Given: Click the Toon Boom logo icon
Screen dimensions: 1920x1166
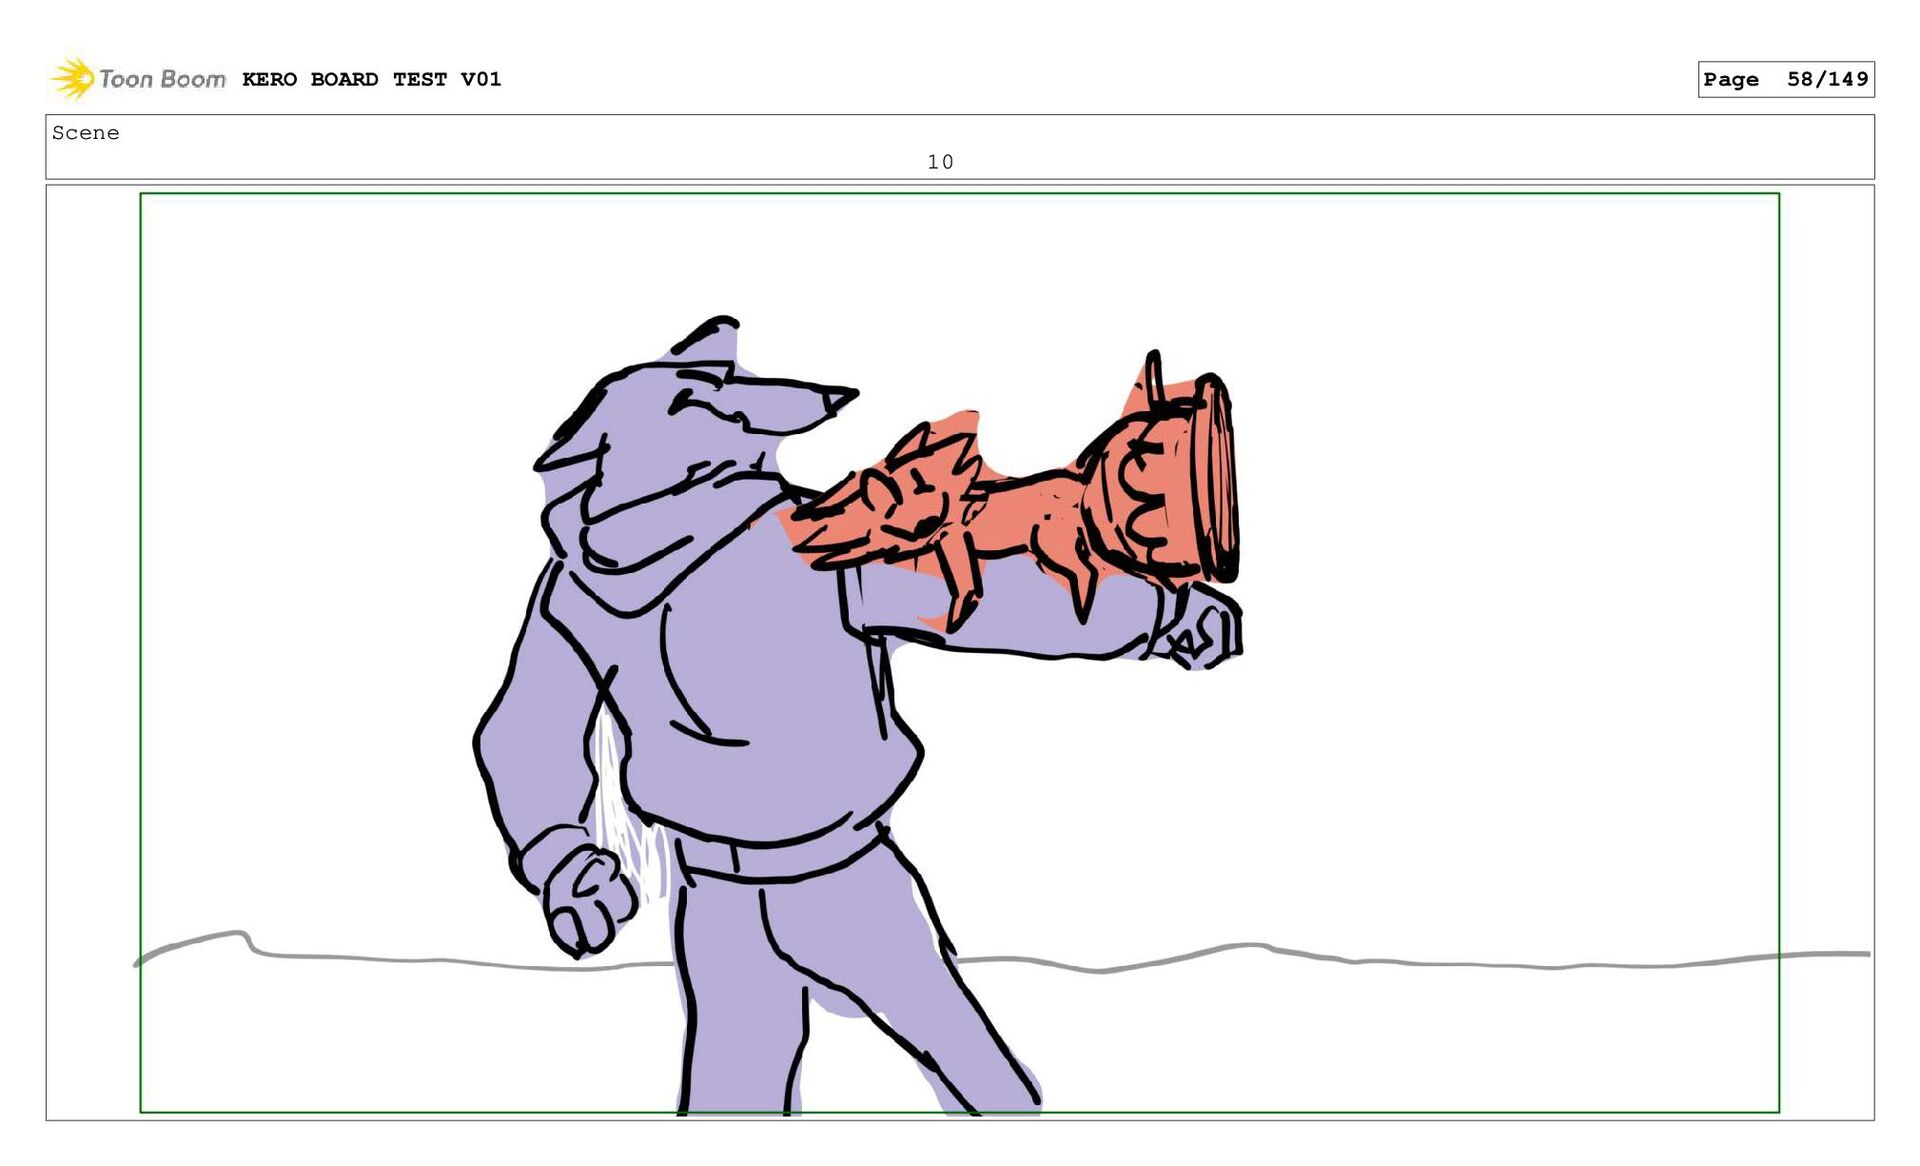Looking at the screenshot, I should [72, 78].
